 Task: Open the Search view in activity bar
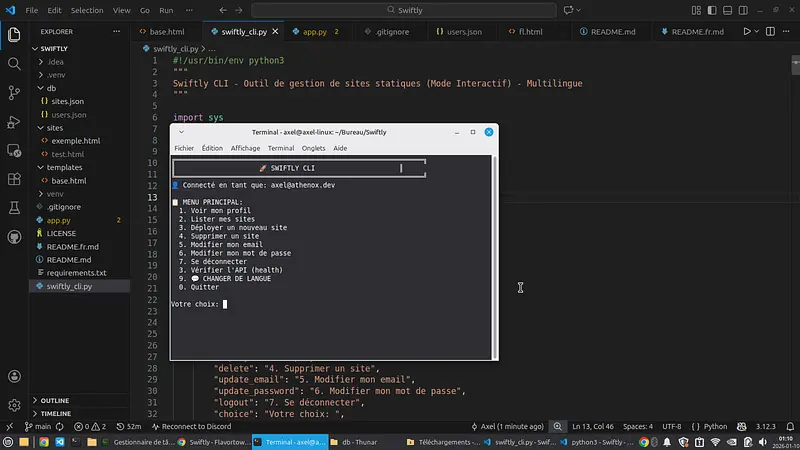coord(14,63)
